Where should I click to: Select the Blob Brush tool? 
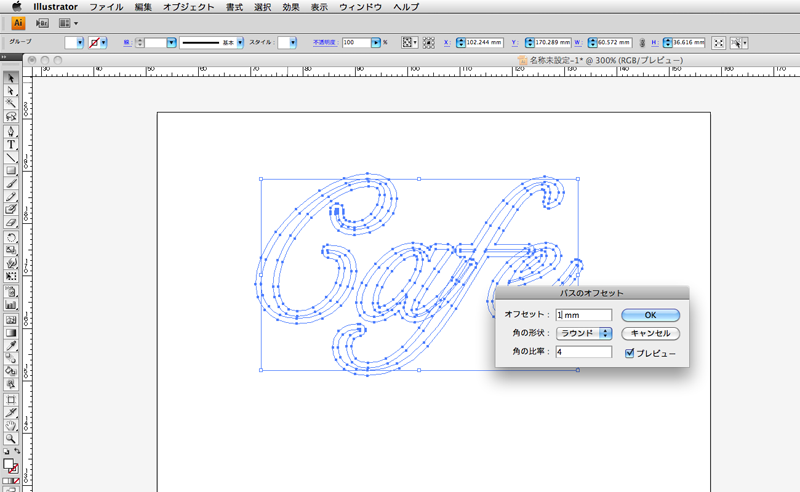(x=11, y=209)
